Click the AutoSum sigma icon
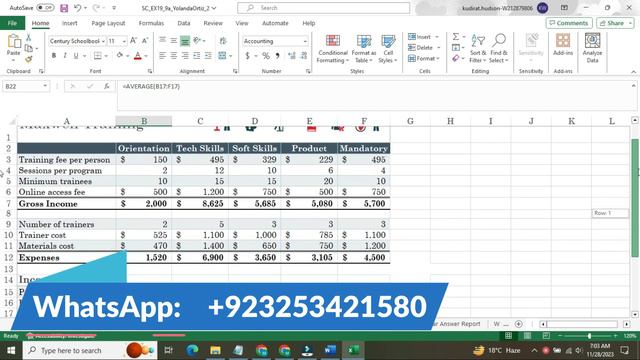640x360 pixels. point(456,37)
